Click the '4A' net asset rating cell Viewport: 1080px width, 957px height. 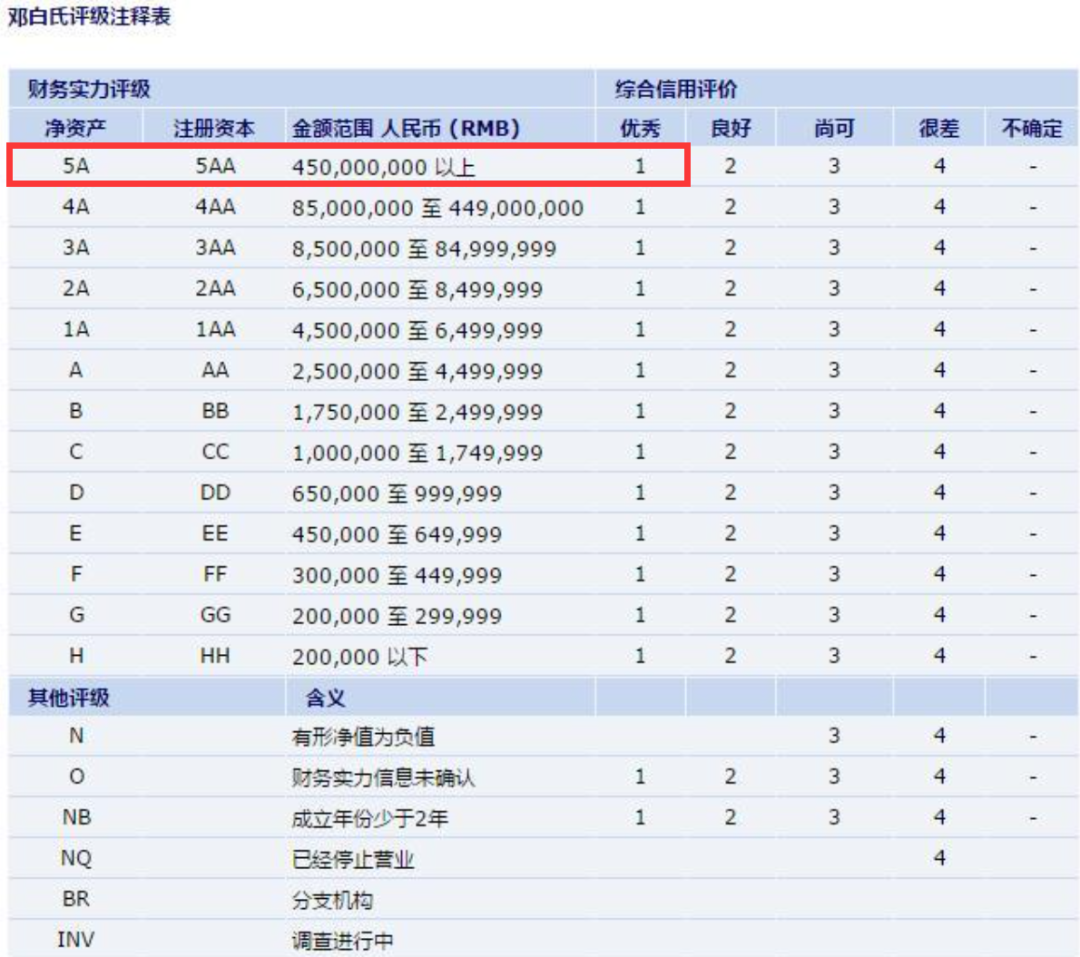click(x=76, y=207)
